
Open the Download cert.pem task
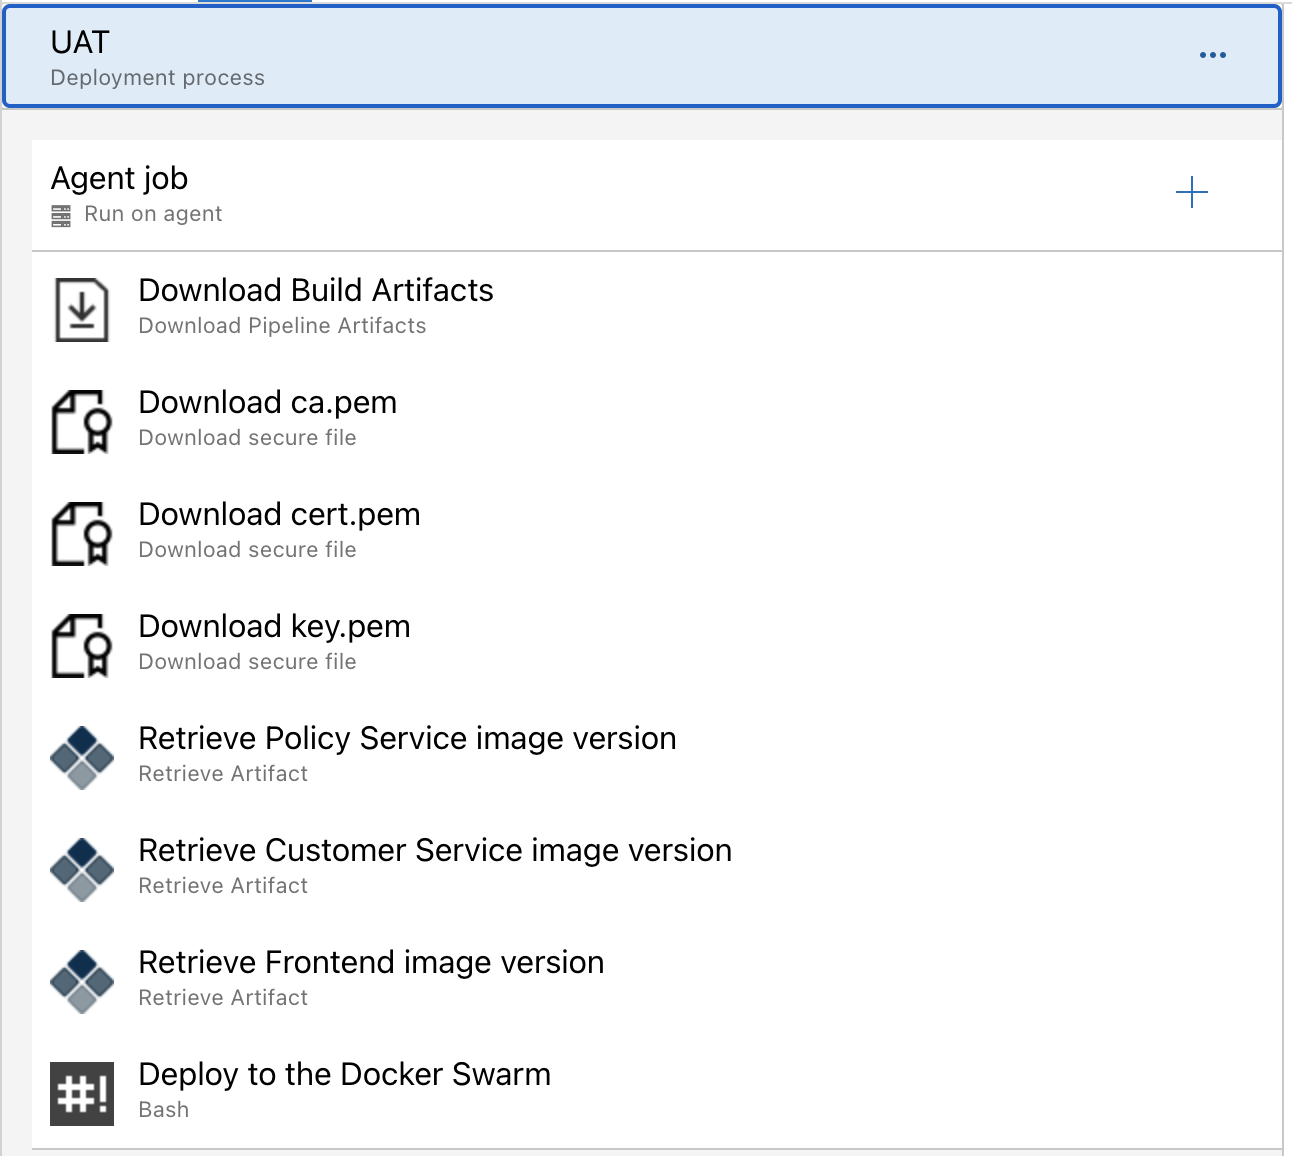click(x=279, y=515)
